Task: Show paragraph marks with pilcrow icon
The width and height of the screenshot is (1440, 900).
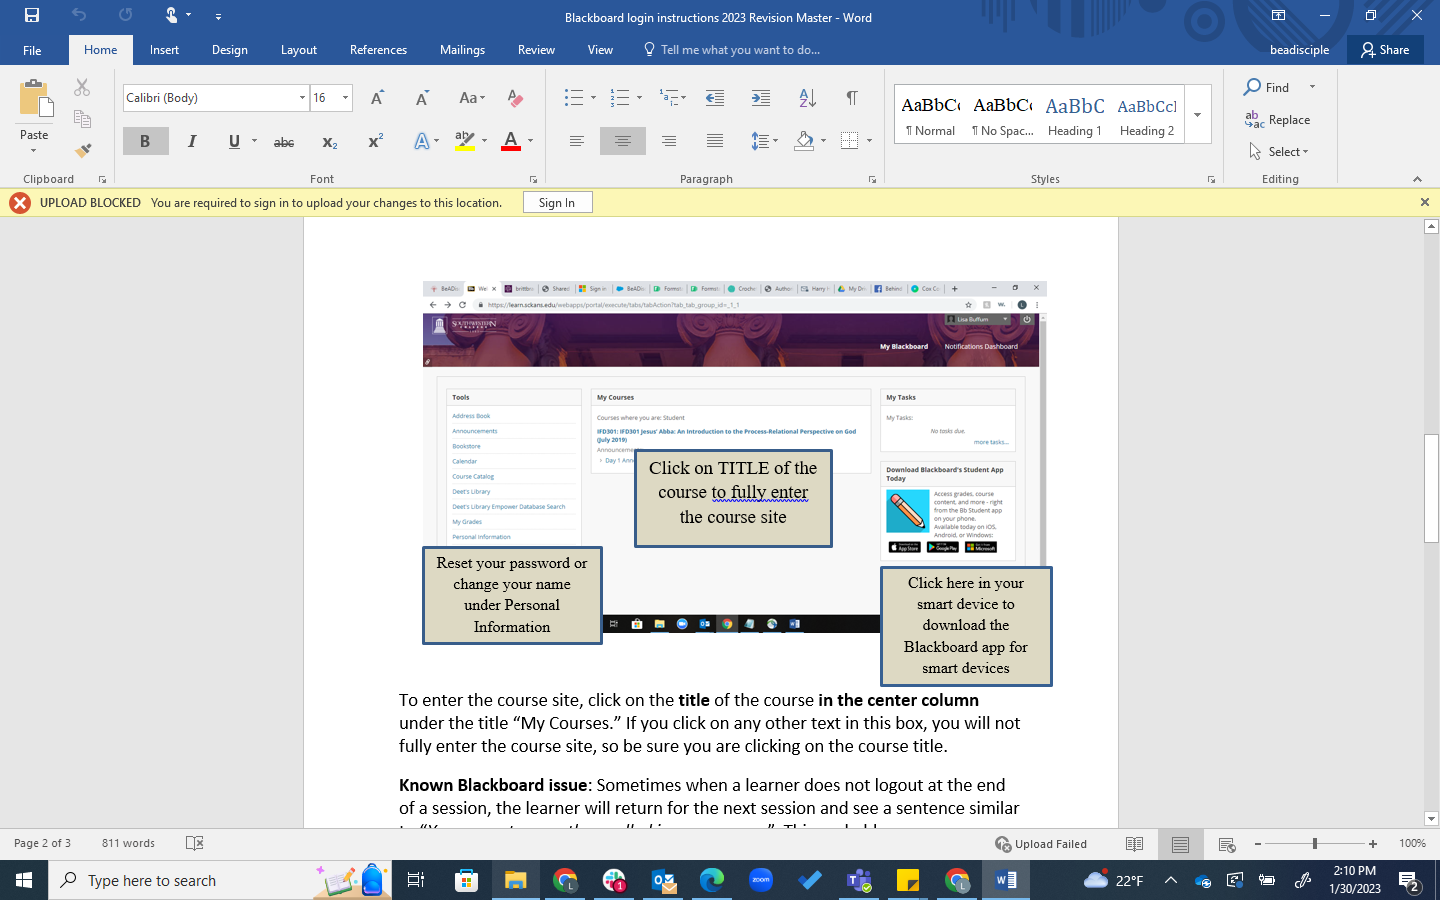Action: coord(851,98)
